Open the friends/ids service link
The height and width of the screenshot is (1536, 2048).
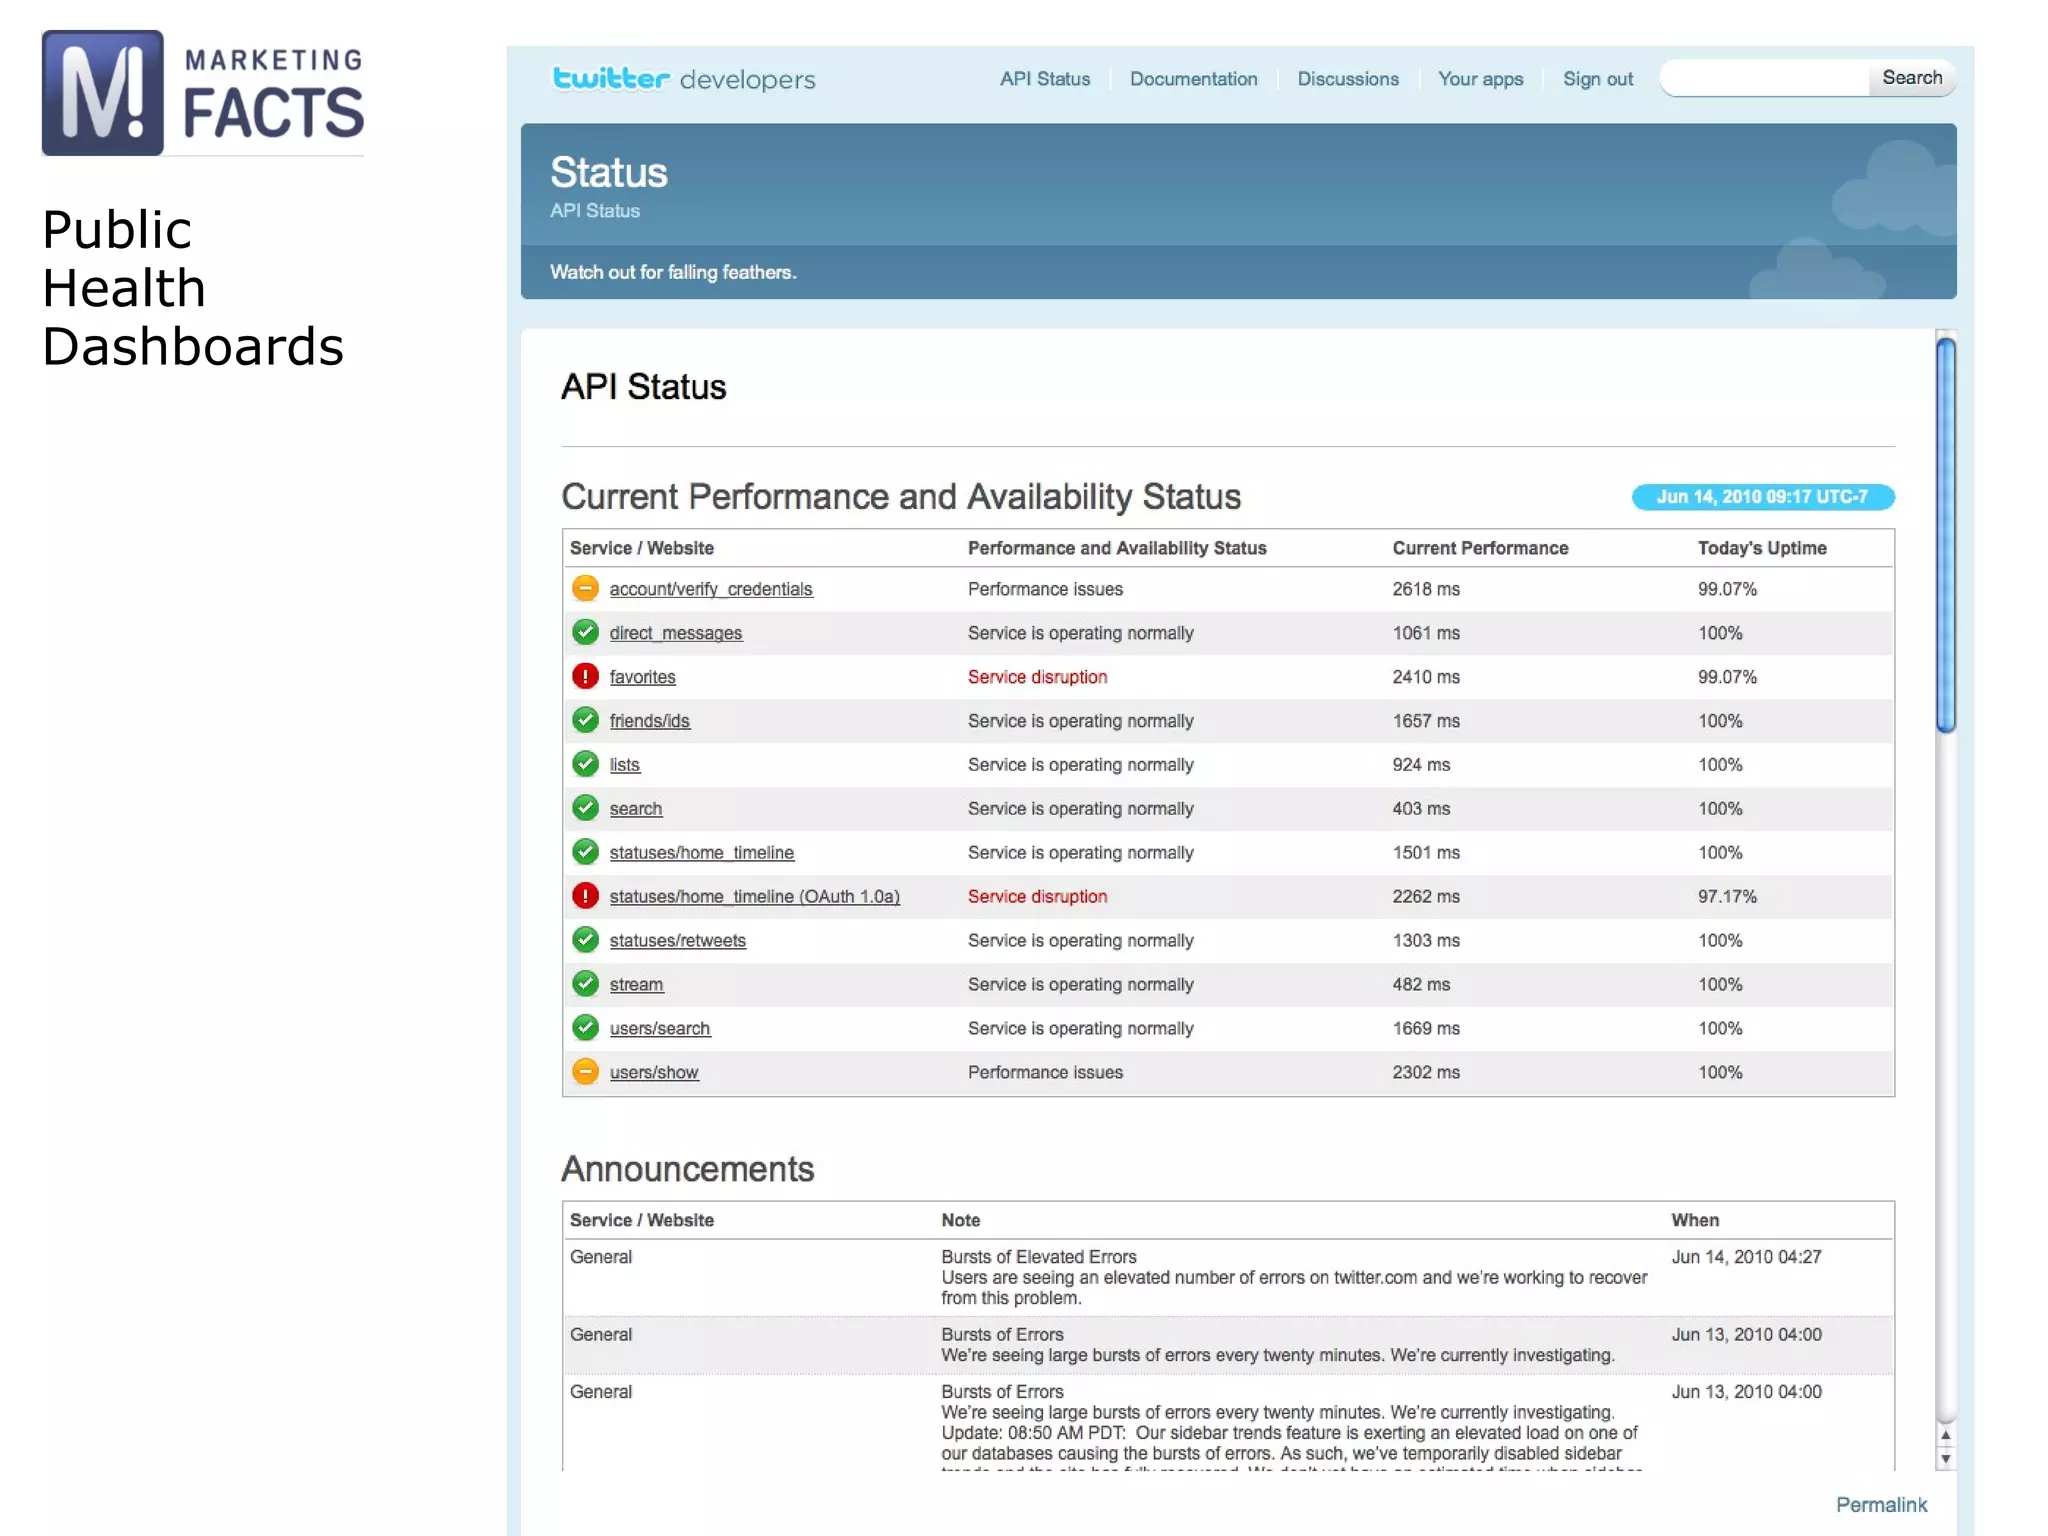[x=649, y=721]
